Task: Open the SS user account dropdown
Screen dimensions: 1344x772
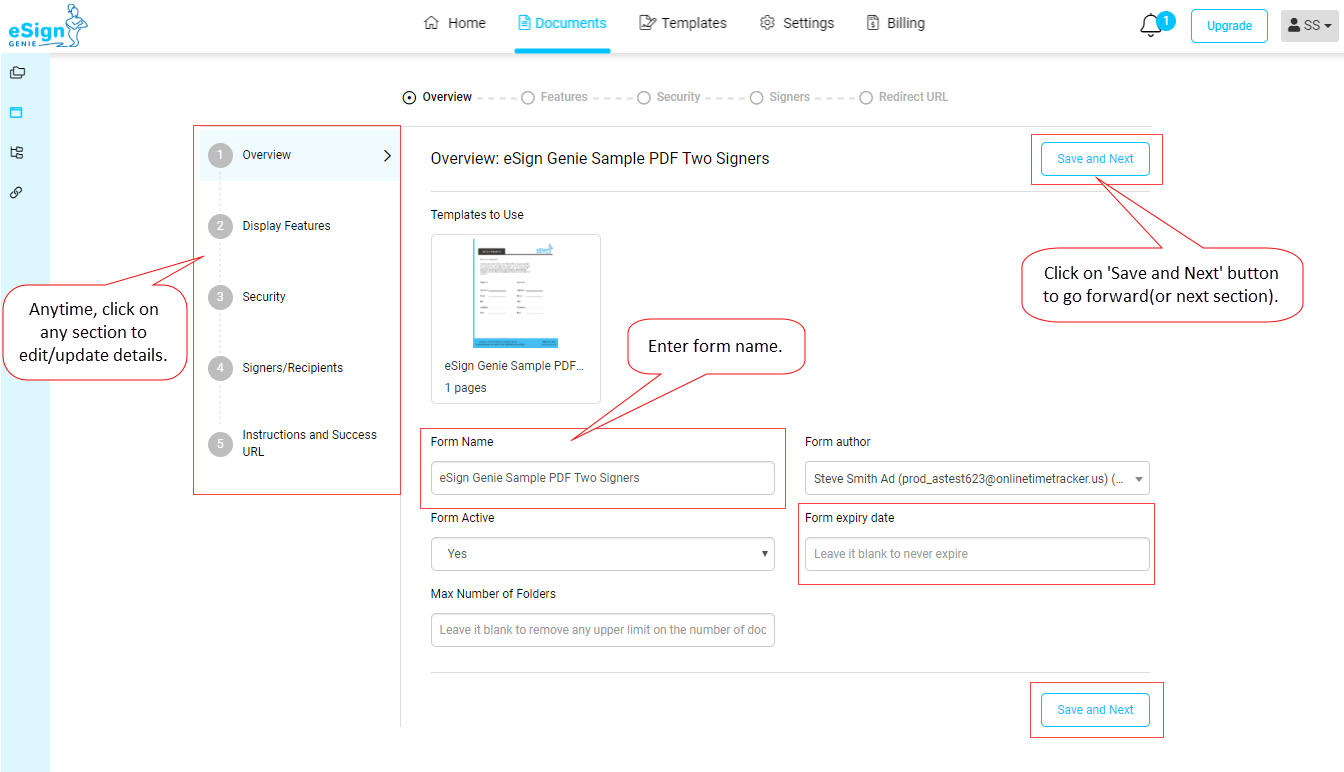Action: pyautogui.click(x=1309, y=26)
